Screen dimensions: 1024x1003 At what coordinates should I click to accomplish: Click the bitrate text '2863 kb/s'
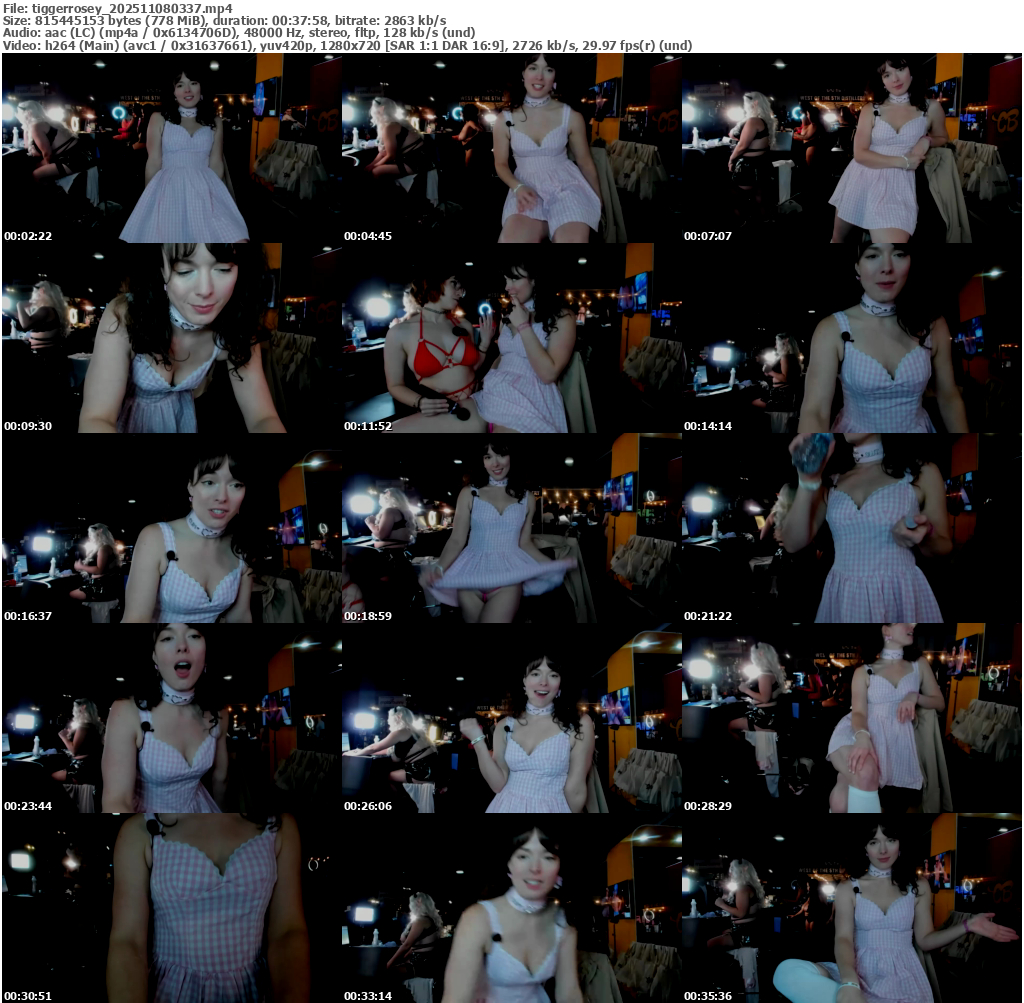tap(415, 20)
